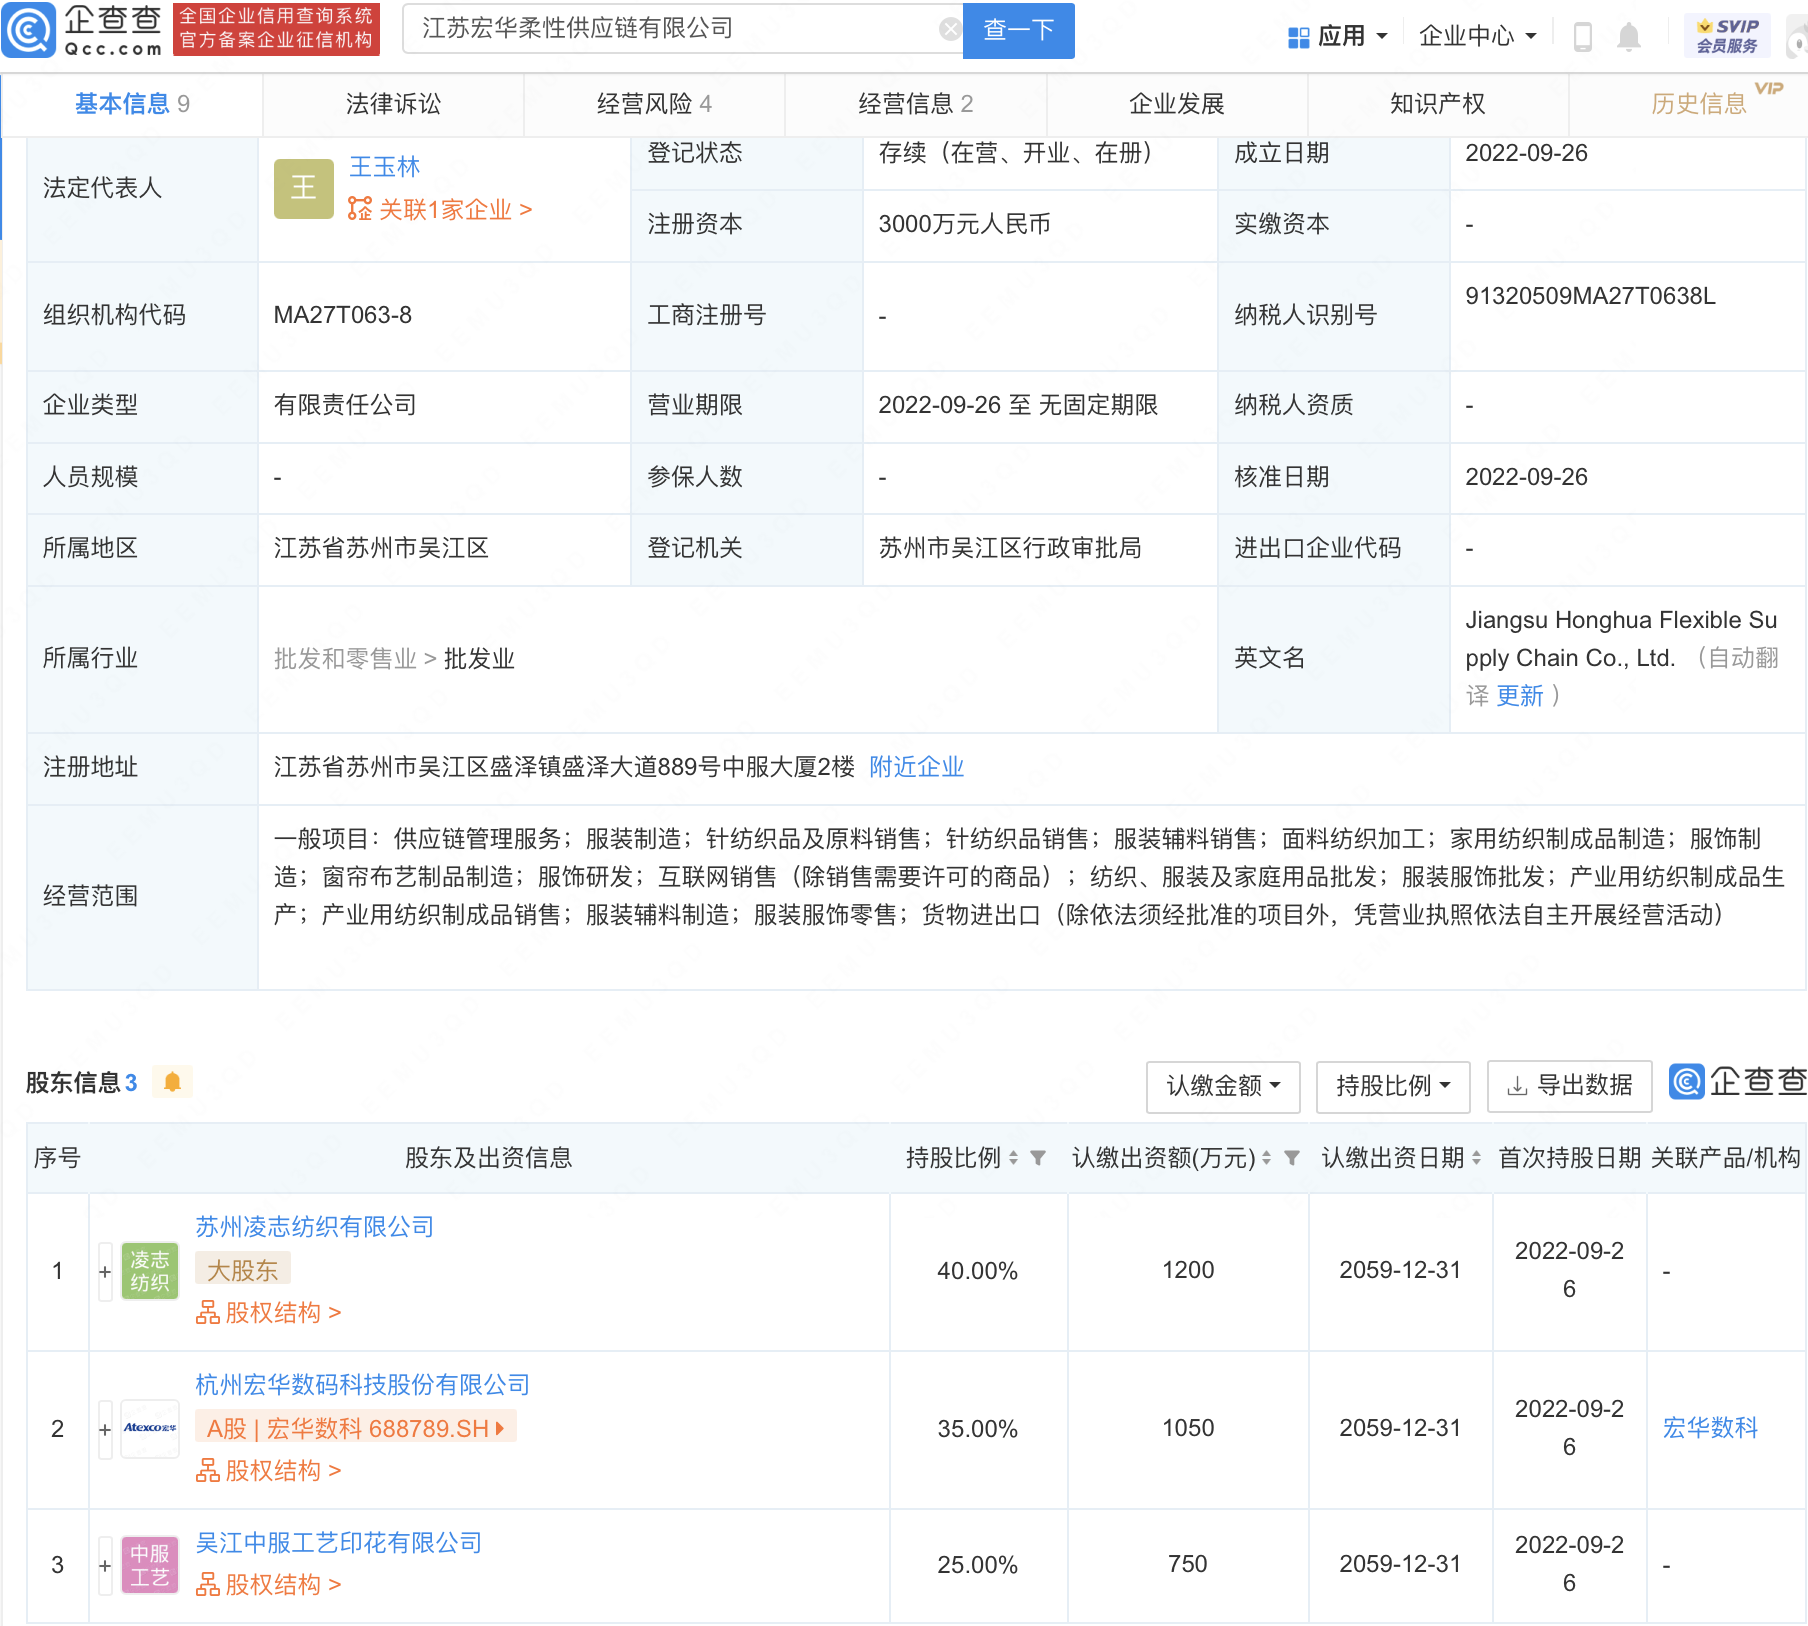
Task: Click the 1050 subscribed amount cell
Action: click(1188, 1430)
